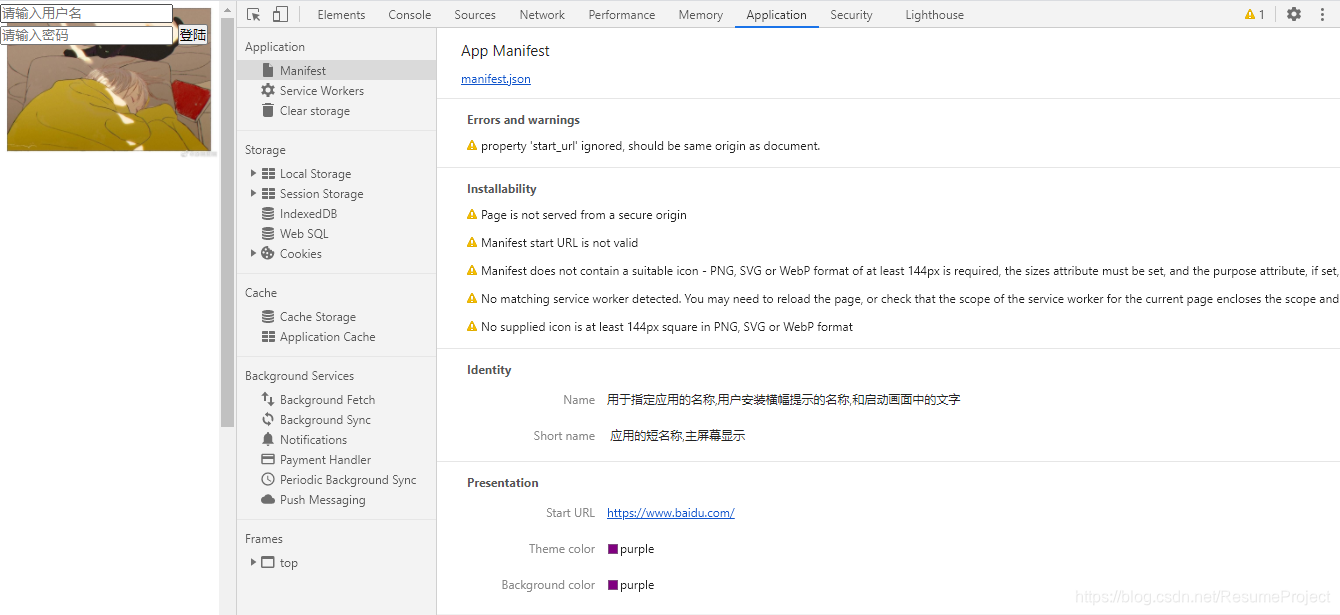The width and height of the screenshot is (1340, 615).
Task: Select Cache Storage entry
Action: 318,316
